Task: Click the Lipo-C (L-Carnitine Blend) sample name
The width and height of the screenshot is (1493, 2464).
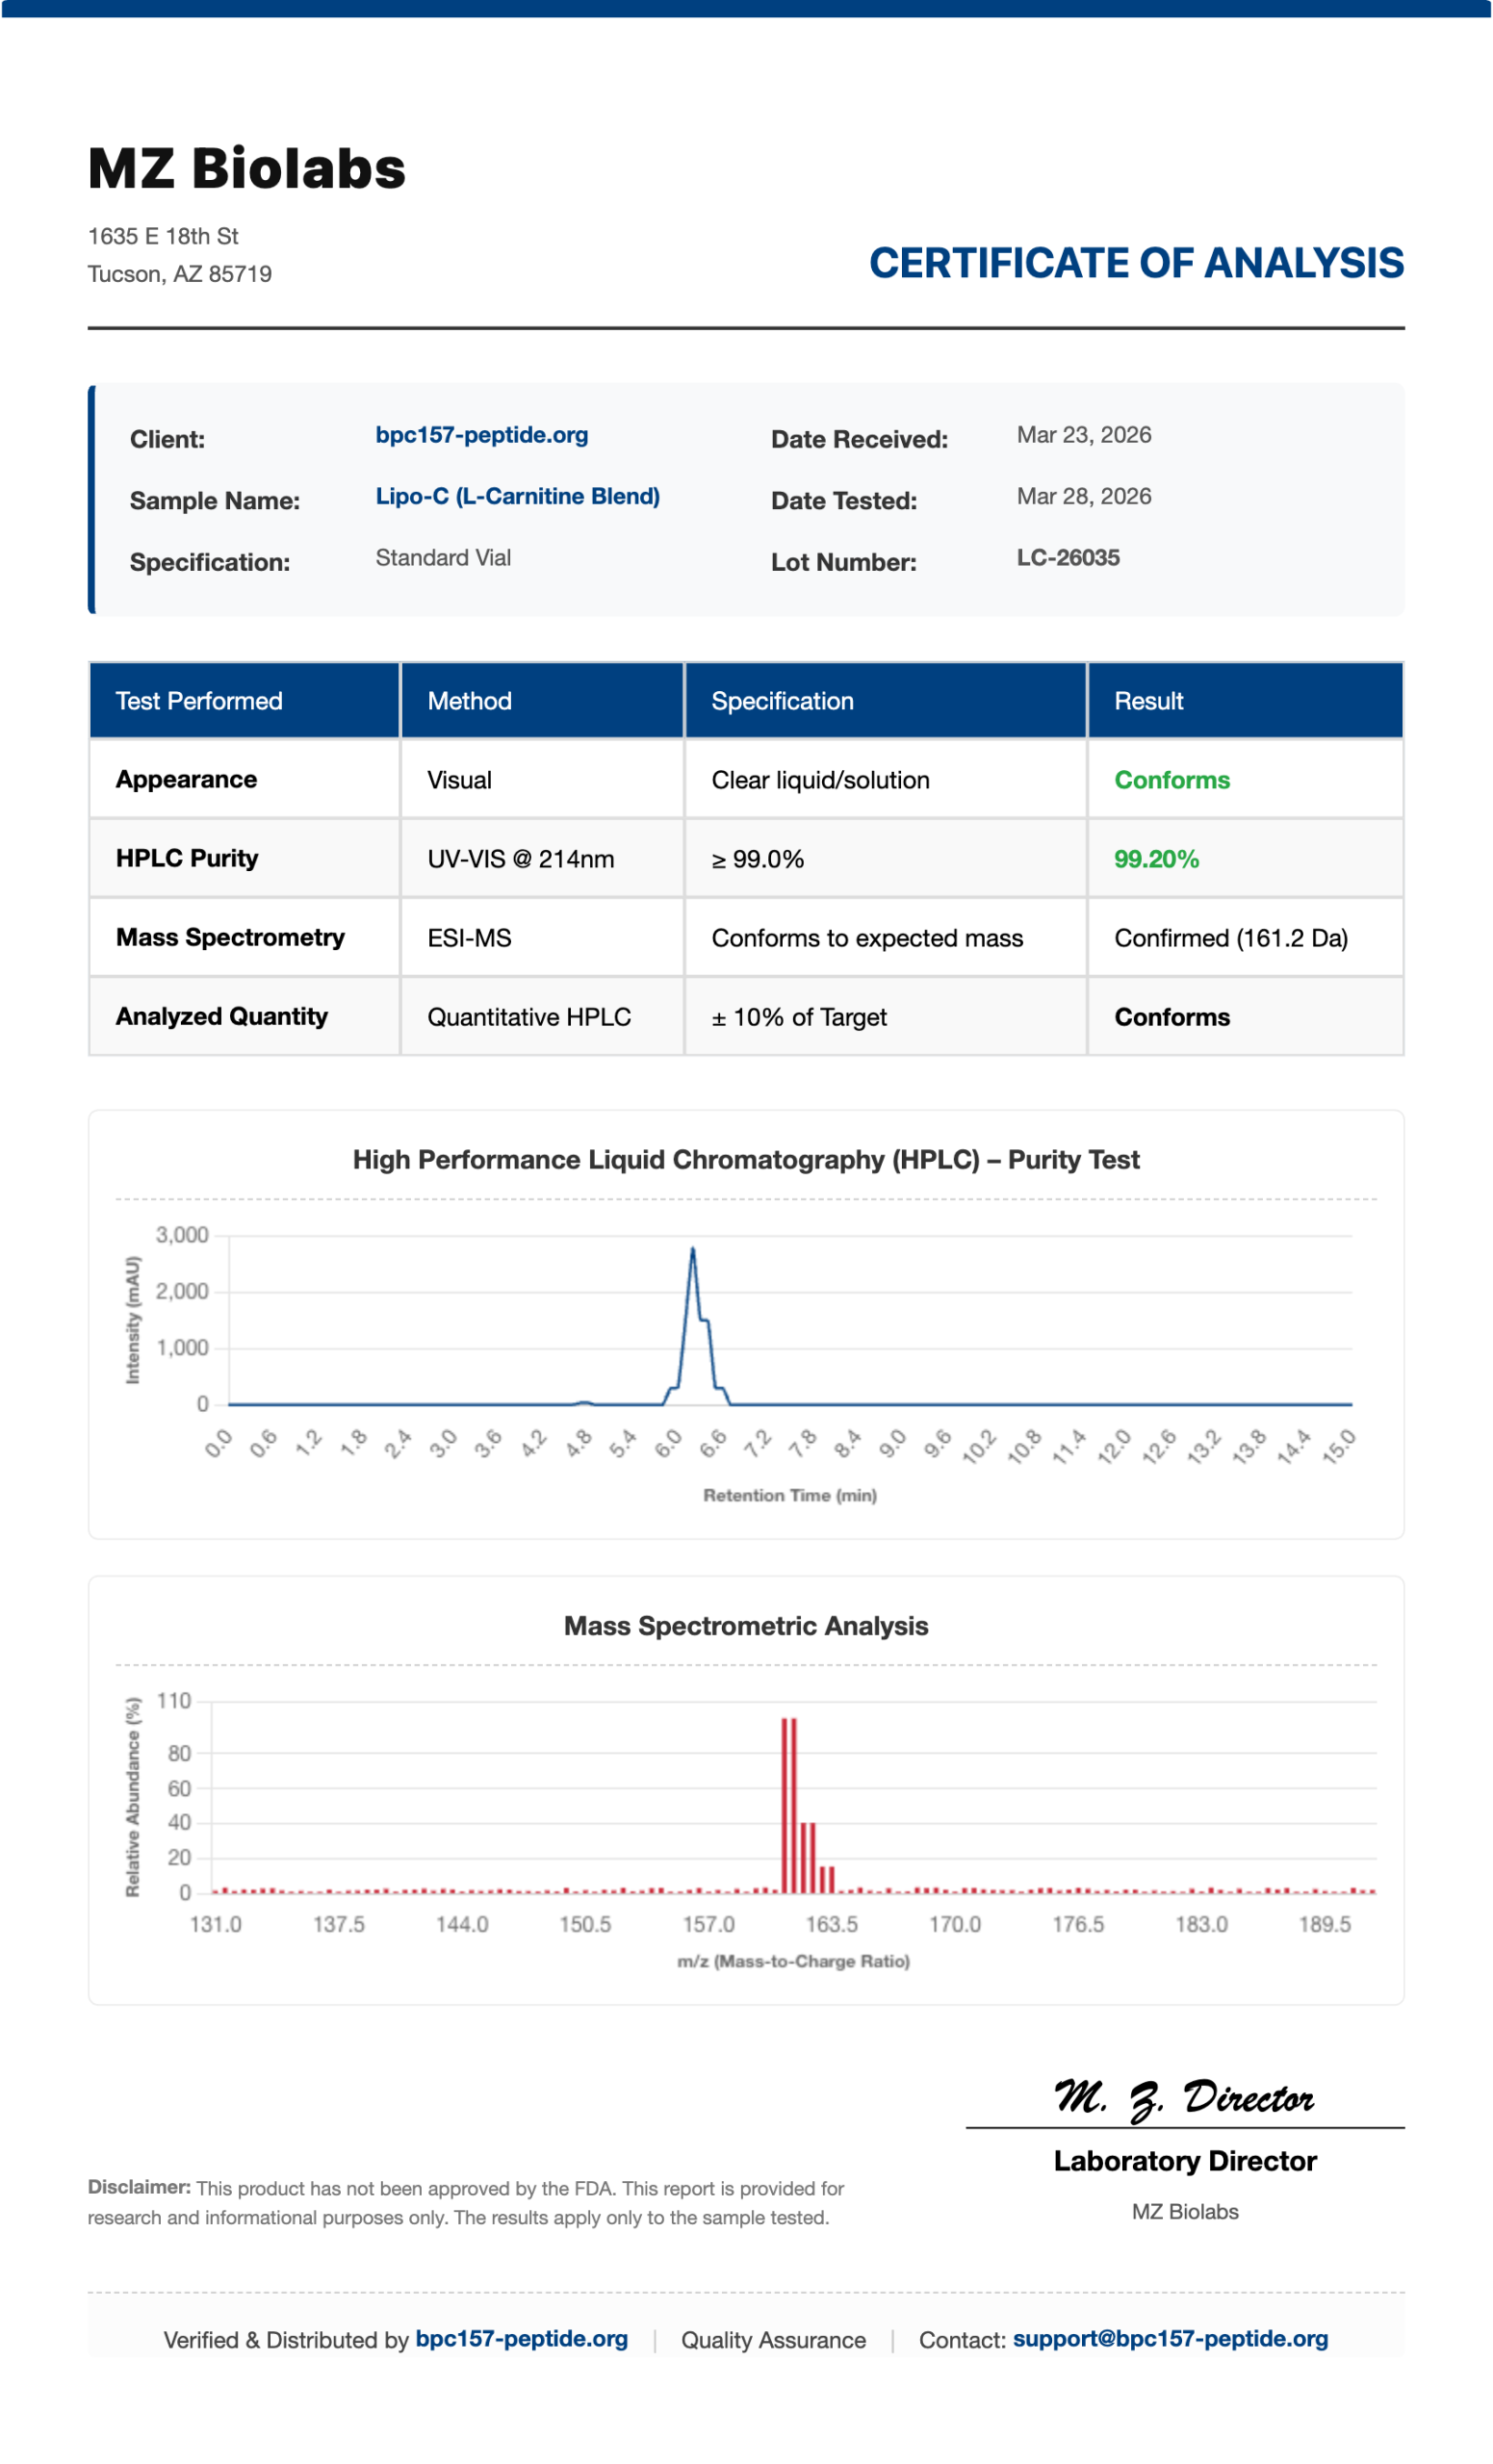Action: (x=517, y=496)
